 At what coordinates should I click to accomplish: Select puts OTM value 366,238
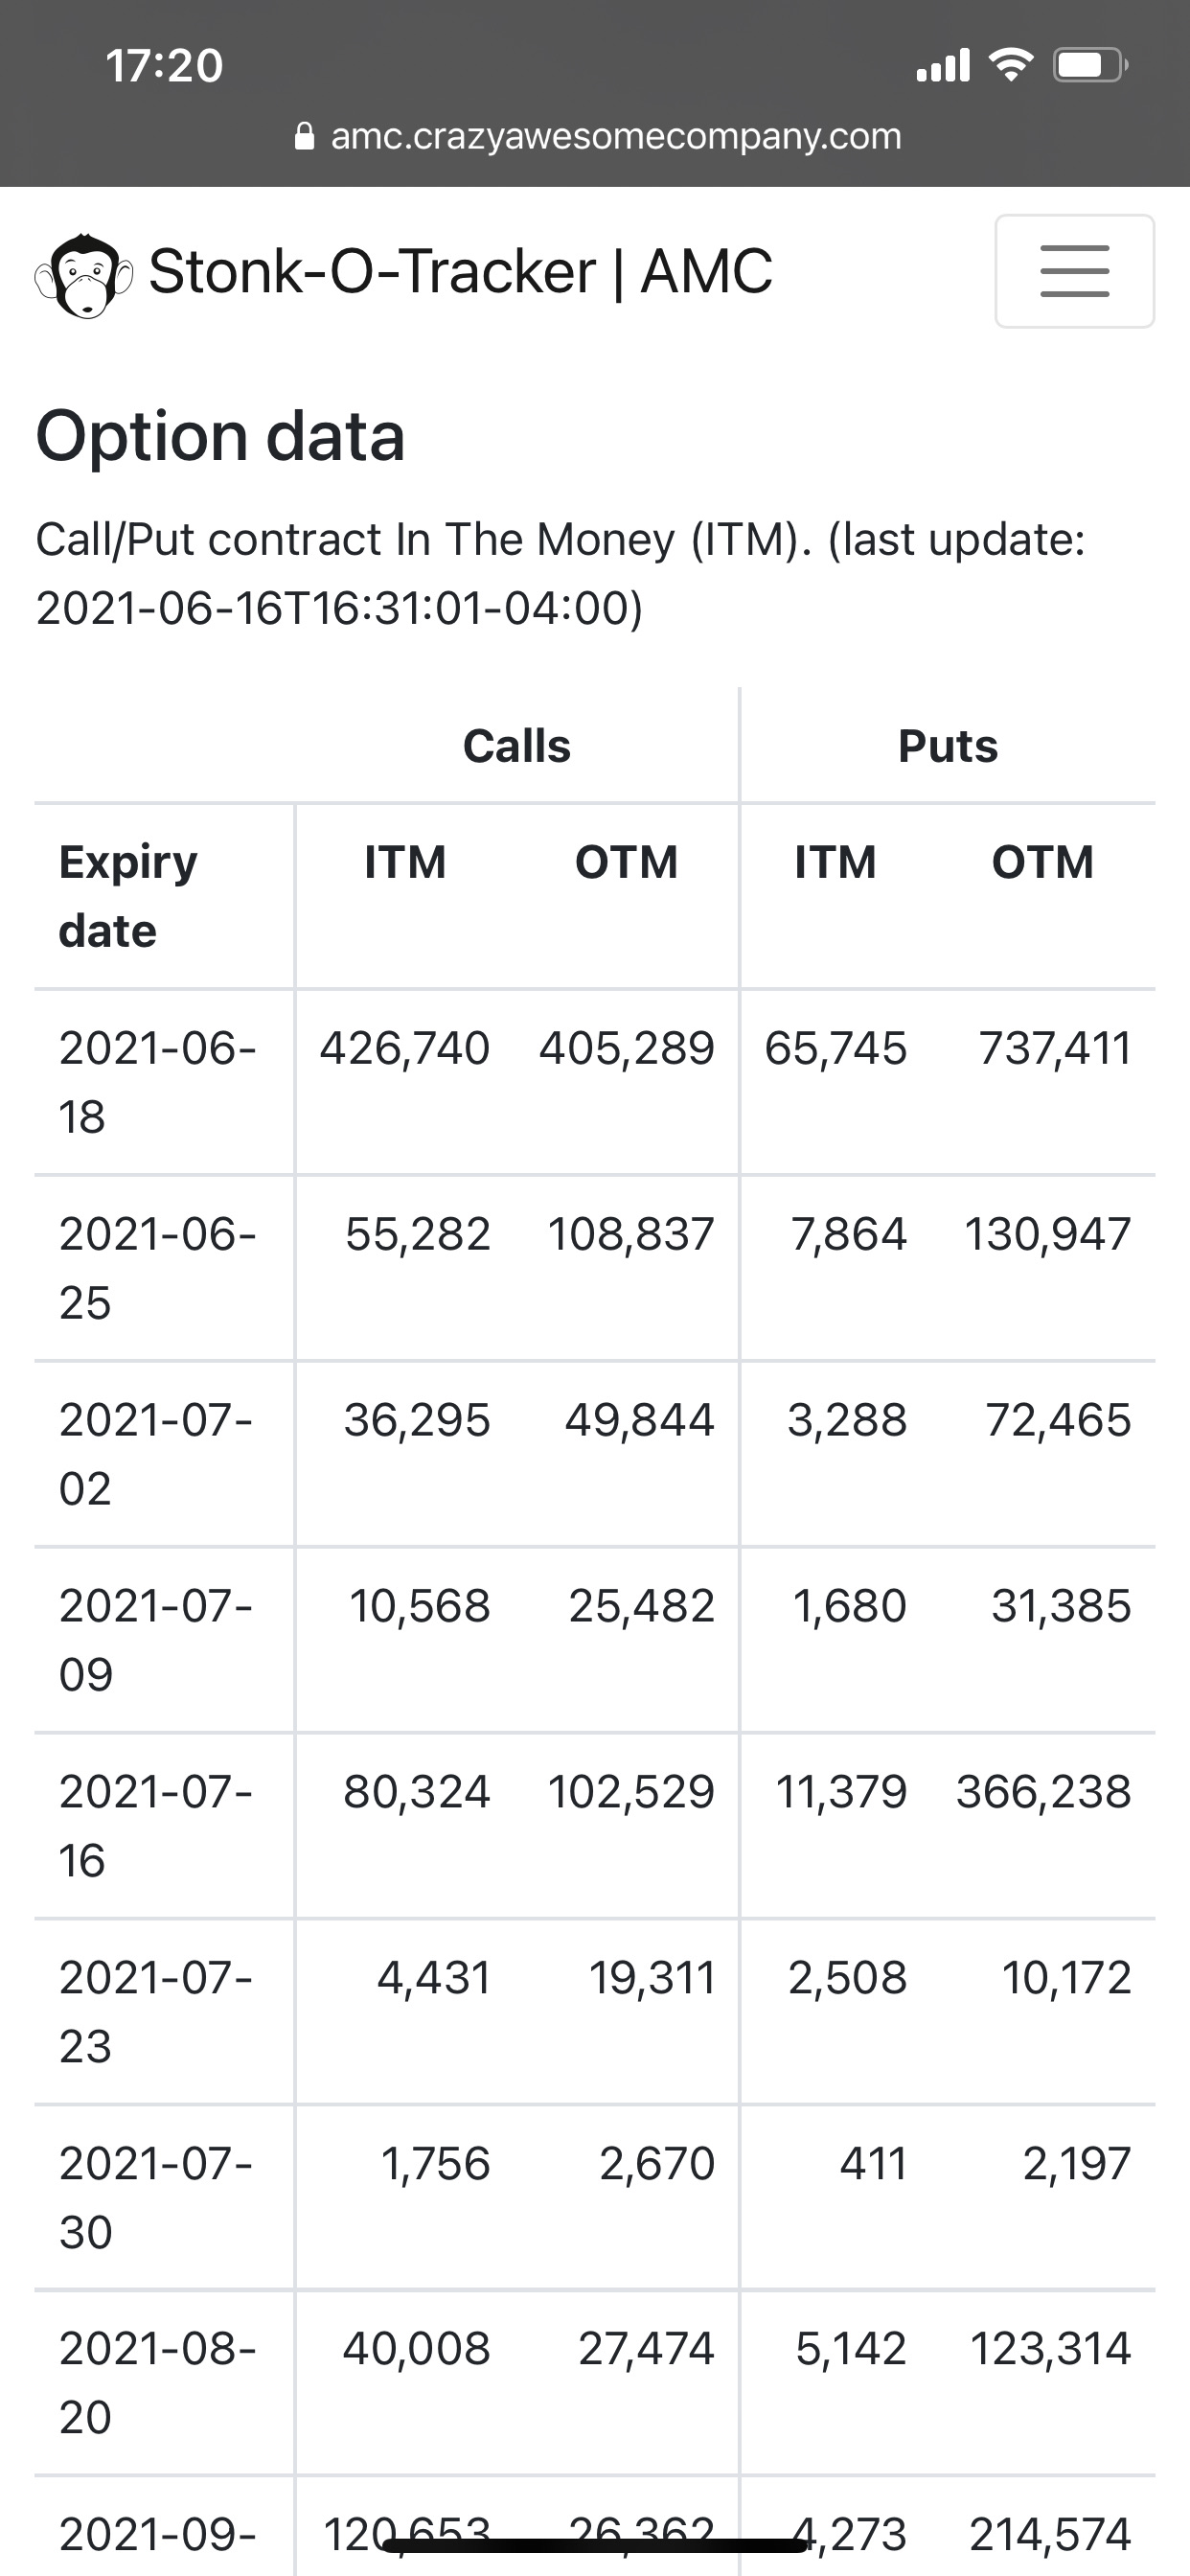pyautogui.click(x=1043, y=1792)
